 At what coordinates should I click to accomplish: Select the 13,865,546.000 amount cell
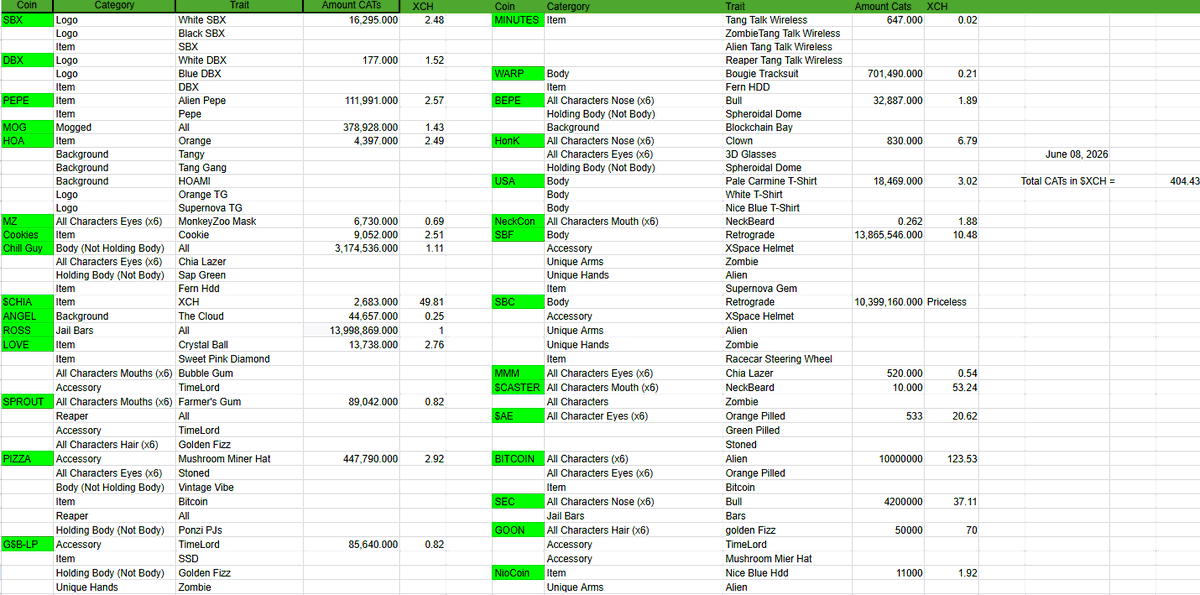tap(889, 235)
